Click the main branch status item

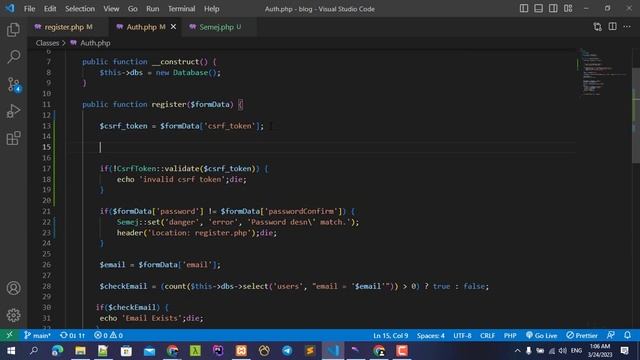click(x=37, y=335)
